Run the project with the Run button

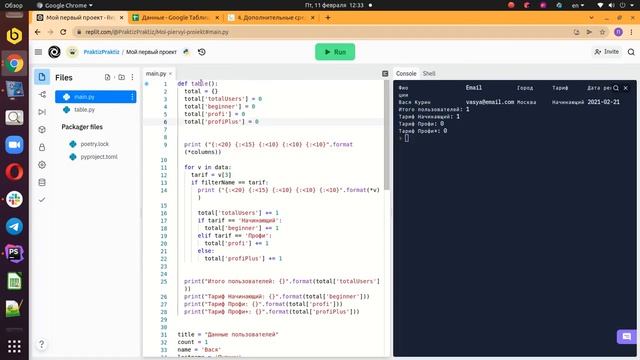335,52
